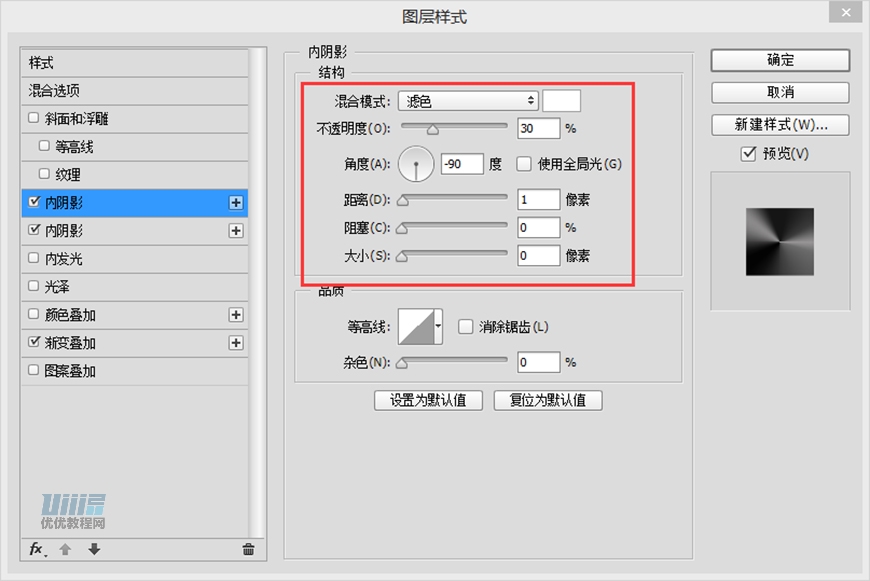Move effect down with the down arrow

pyautogui.click(x=94, y=549)
